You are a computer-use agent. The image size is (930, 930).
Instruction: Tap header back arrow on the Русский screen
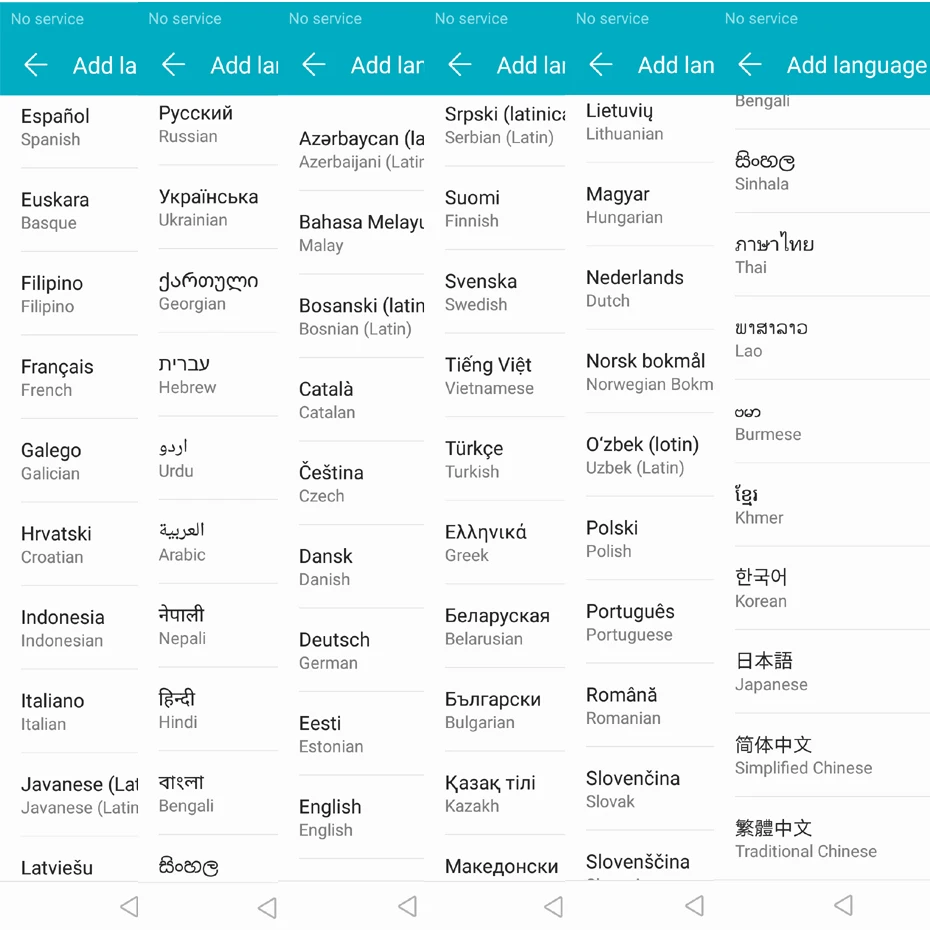[x=173, y=65]
